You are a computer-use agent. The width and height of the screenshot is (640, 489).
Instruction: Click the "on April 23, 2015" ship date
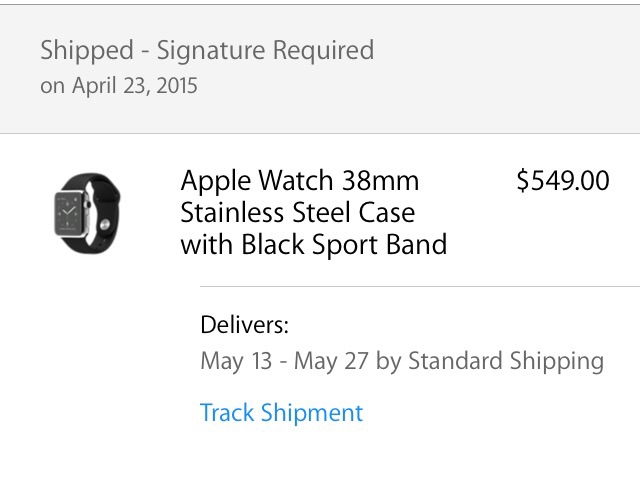[119, 86]
